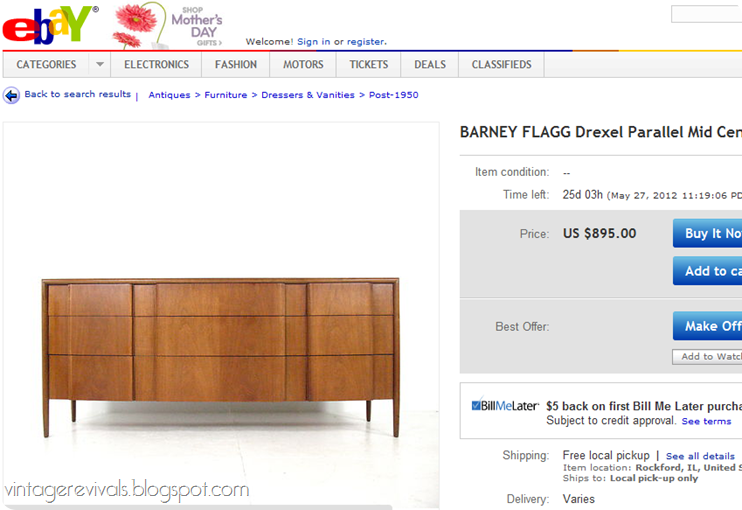Viewport: 742px width, 510px height.
Task: Open Dressers & Vanities breadcrumb
Action: (x=308, y=95)
